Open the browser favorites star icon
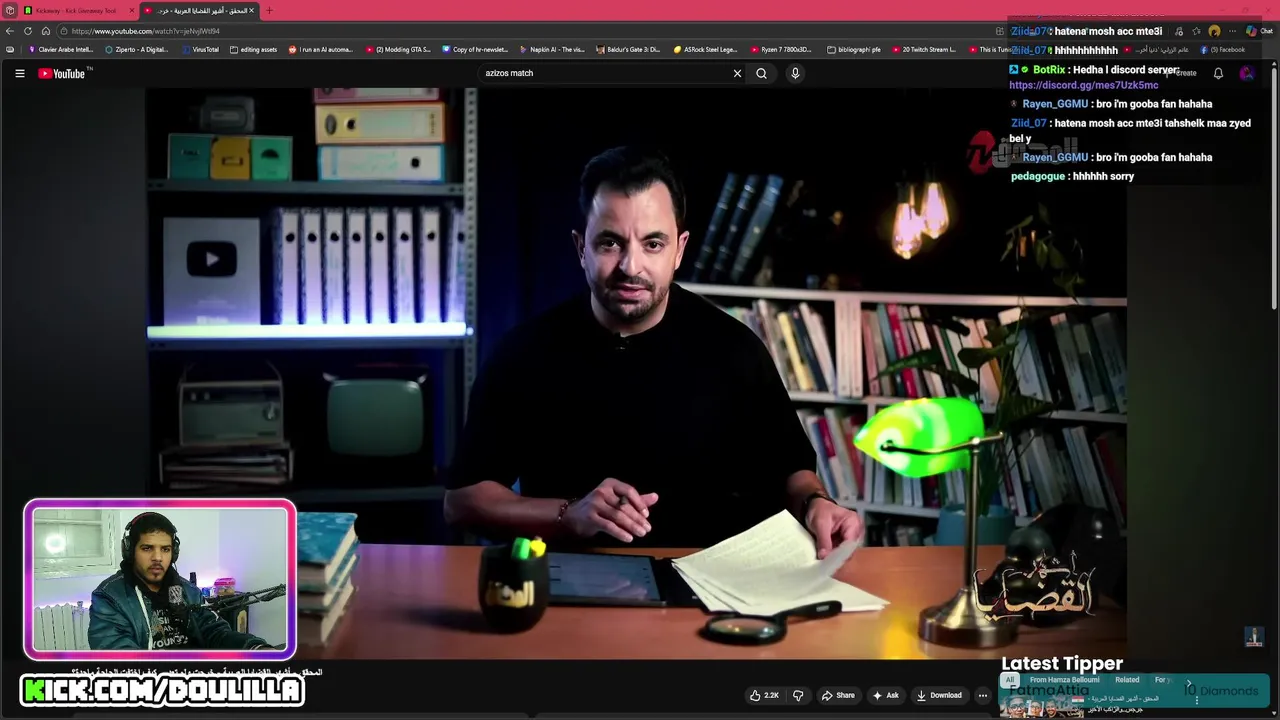 pyautogui.click(x=1196, y=31)
